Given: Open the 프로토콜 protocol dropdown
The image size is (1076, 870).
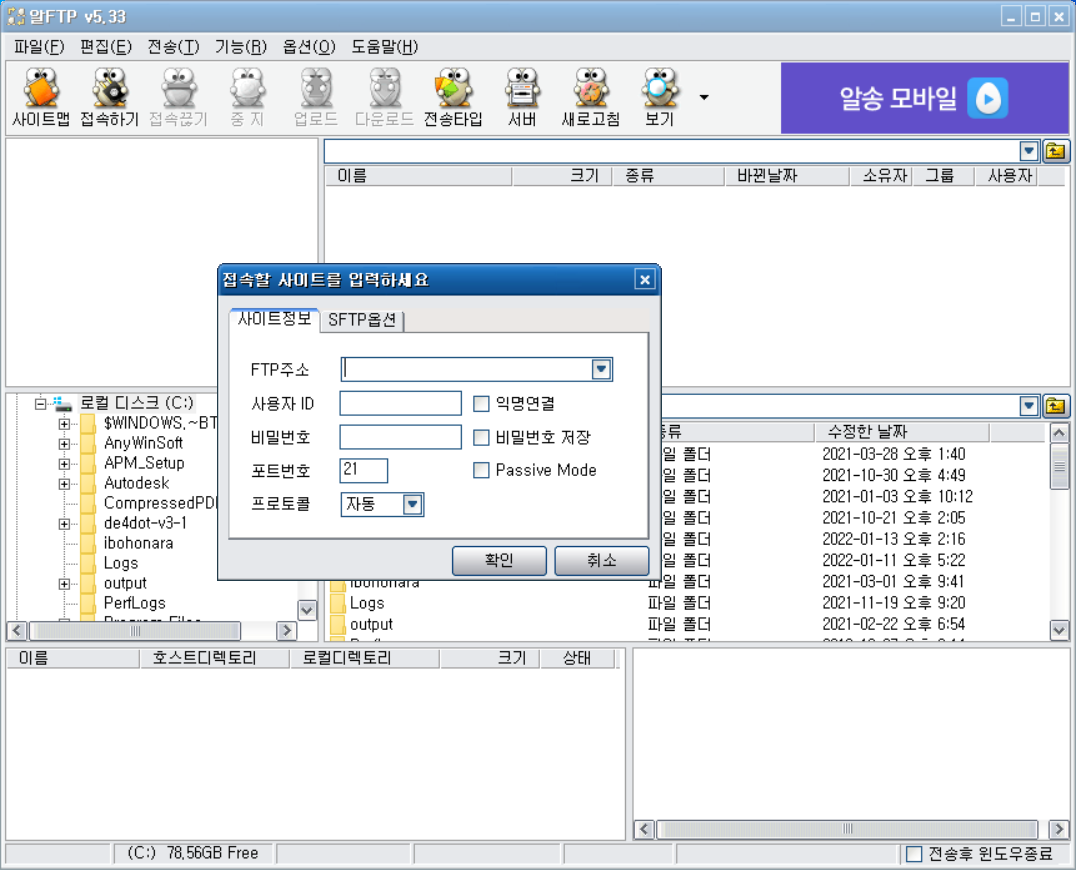Looking at the screenshot, I should coord(412,504).
